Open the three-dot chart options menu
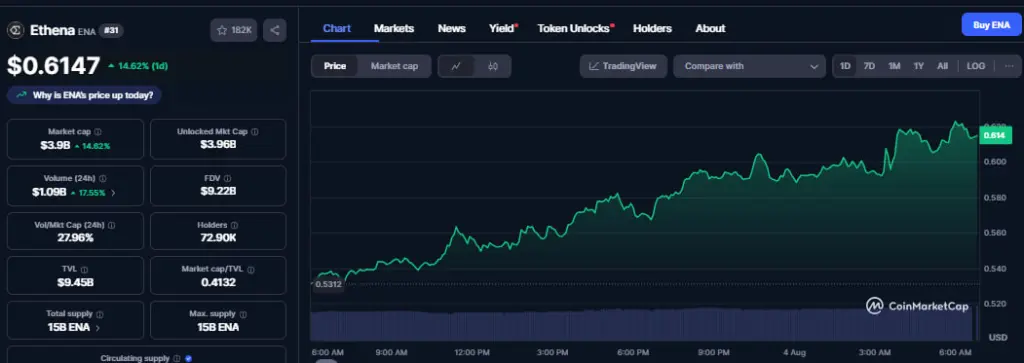 coord(1010,66)
